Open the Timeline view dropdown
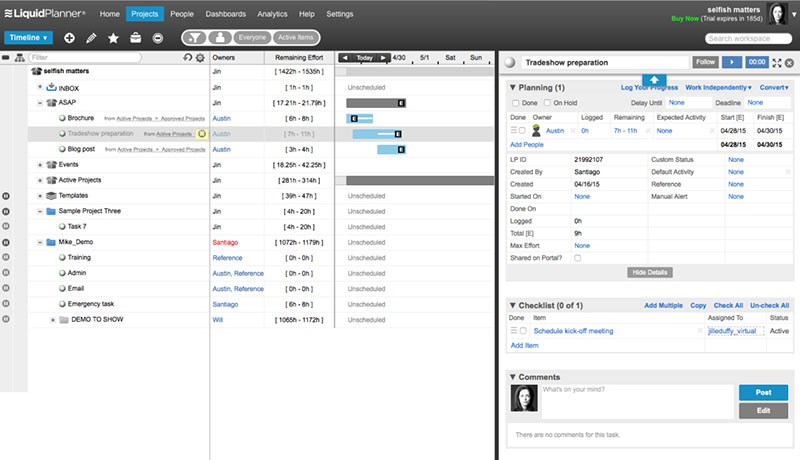 click(x=29, y=37)
